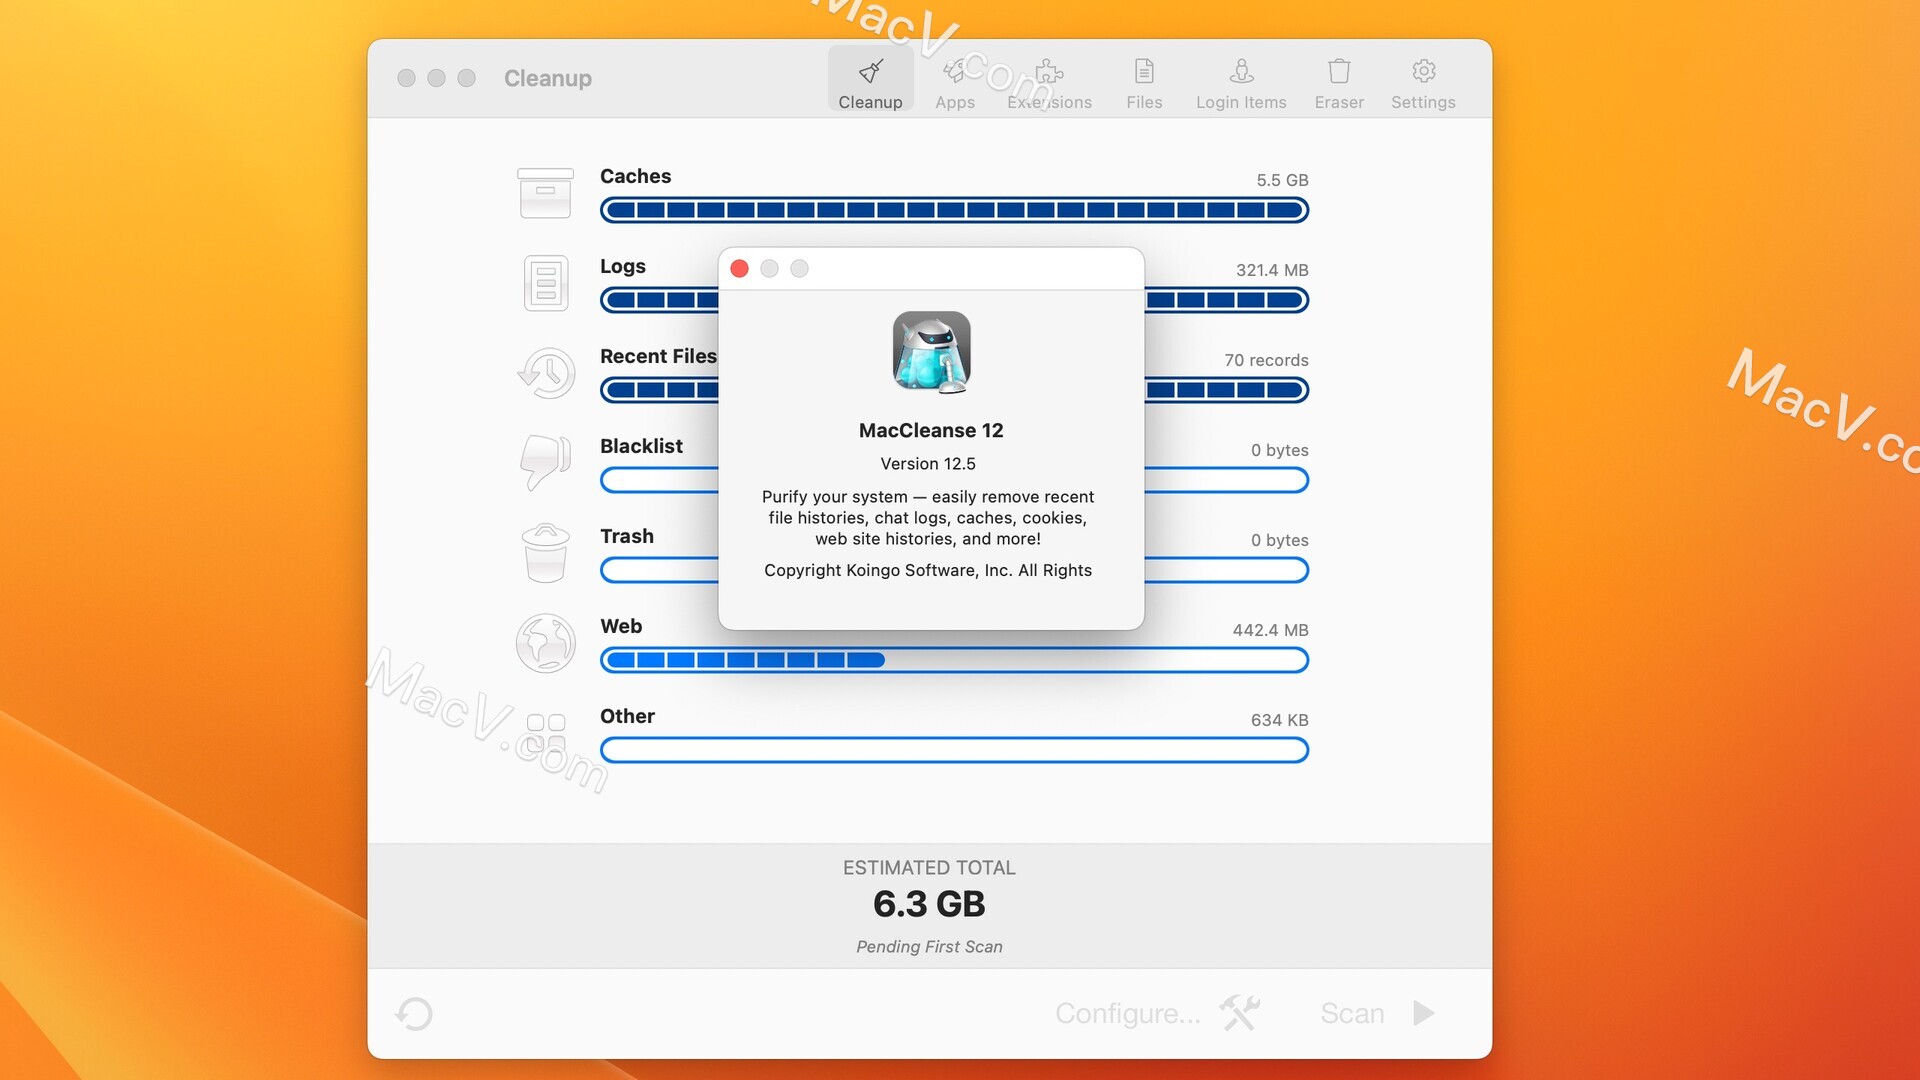This screenshot has width=1920, height=1080.
Task: Click the ESTIMATED TOTAL heading
Action: [x=929, y=868]
